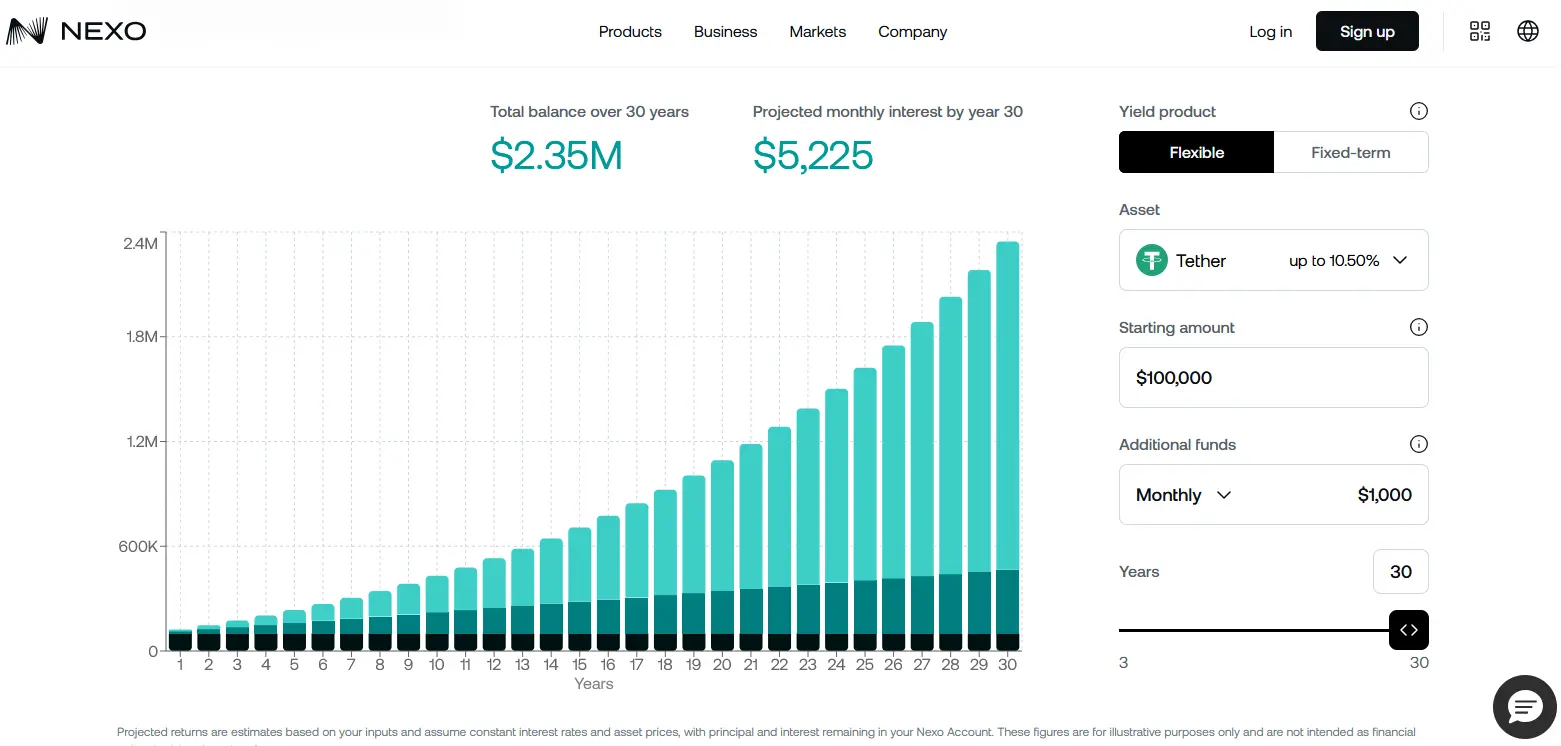Click the year 22 chart bar
The width and height of the screenshot is (1561, 746).
coord(779,539)
